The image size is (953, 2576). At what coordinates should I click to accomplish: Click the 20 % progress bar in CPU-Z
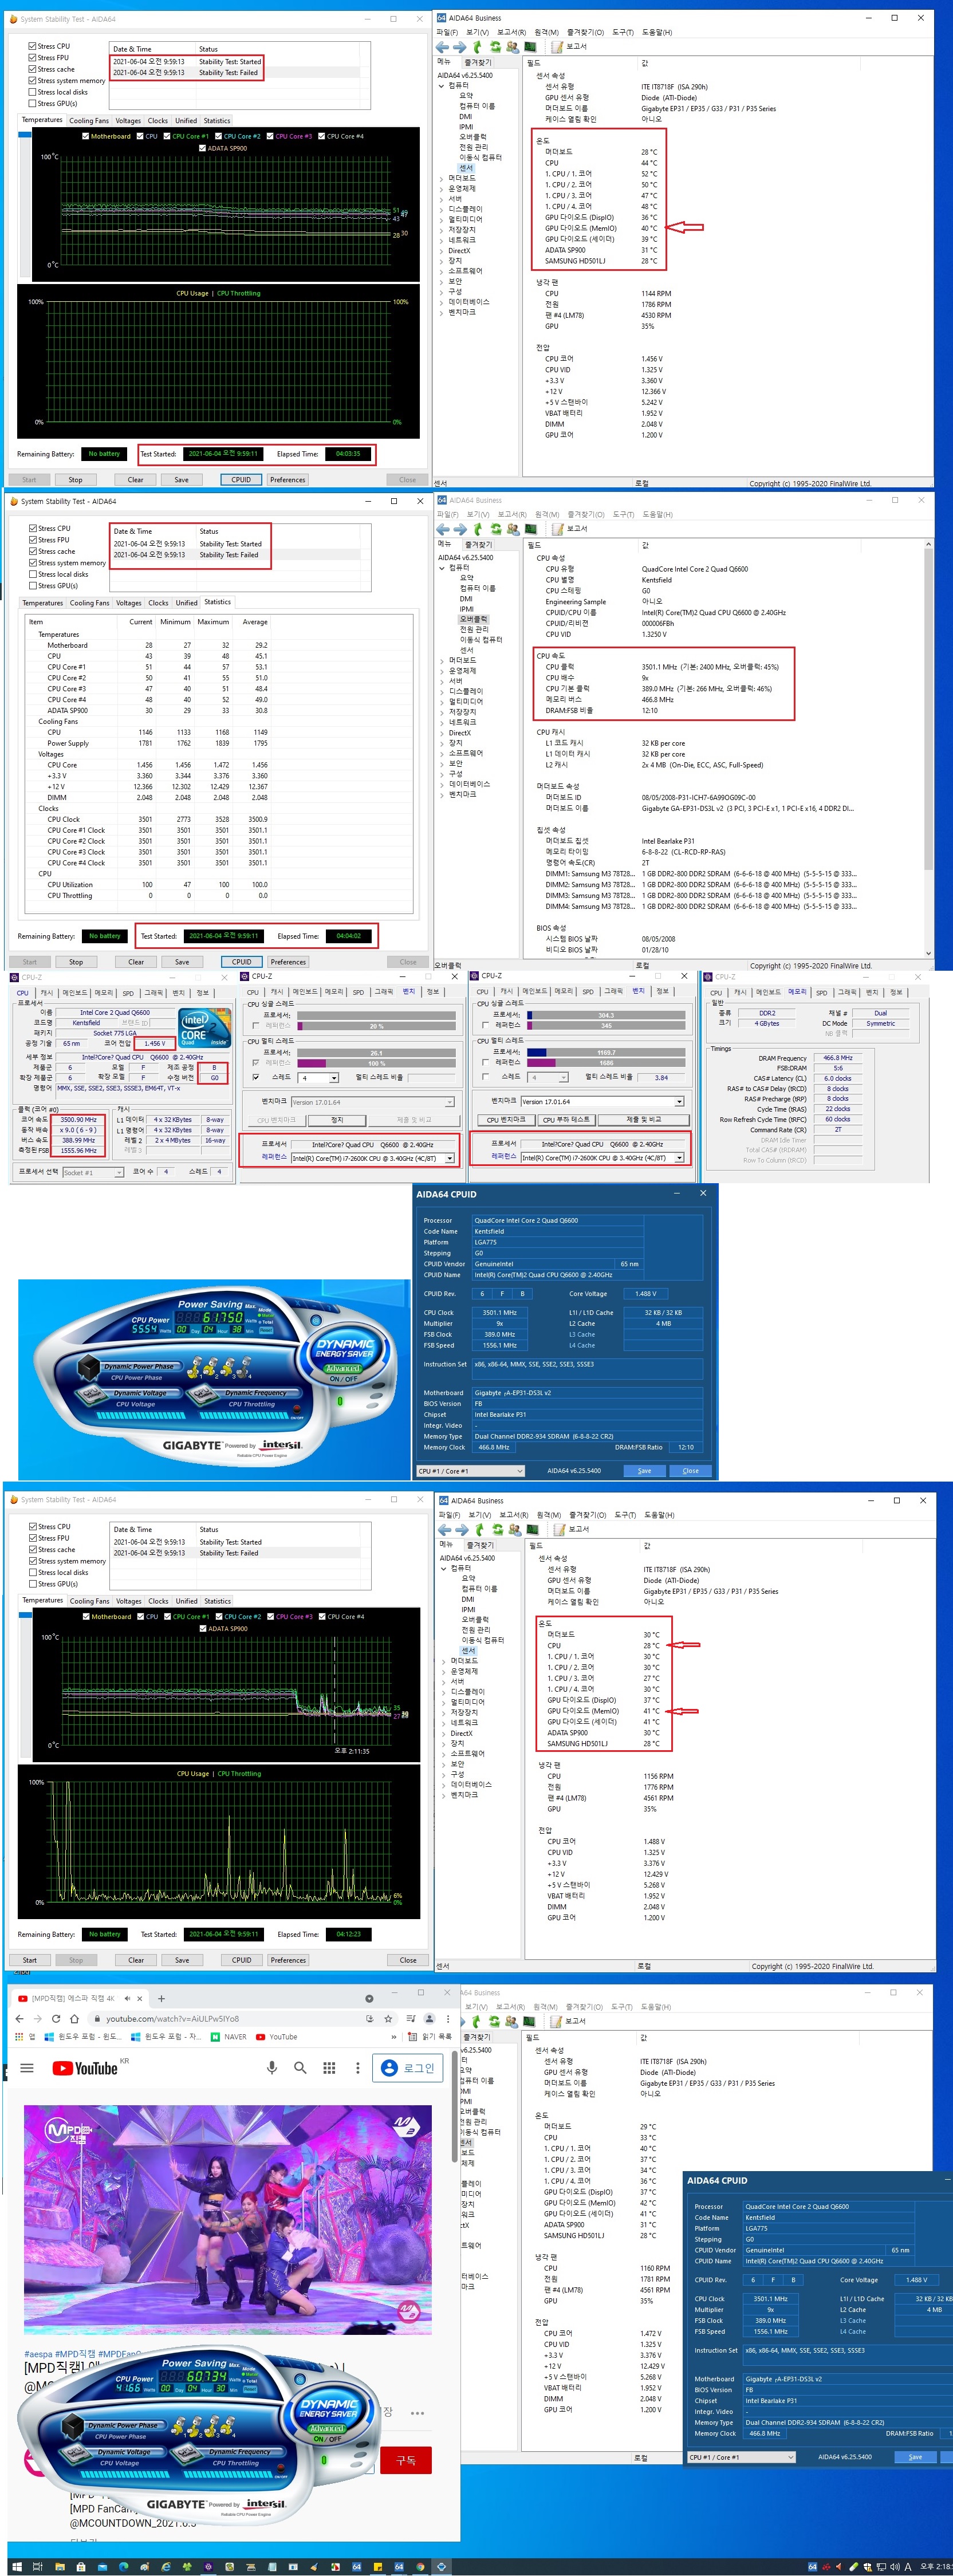click(x=377, y=1026)
